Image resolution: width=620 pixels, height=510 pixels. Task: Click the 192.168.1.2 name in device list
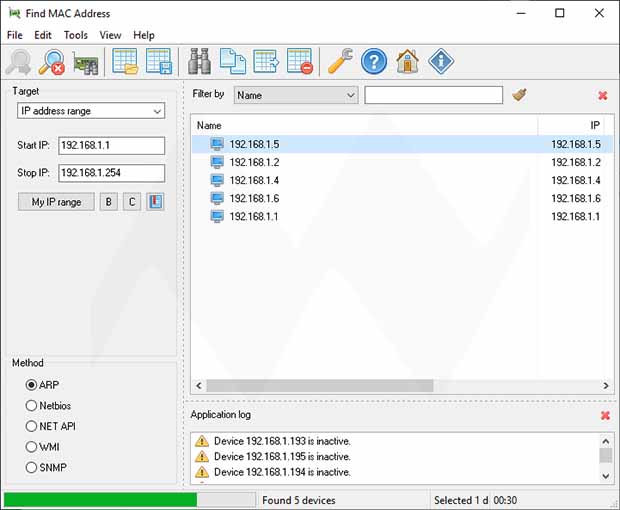(254, 162)
